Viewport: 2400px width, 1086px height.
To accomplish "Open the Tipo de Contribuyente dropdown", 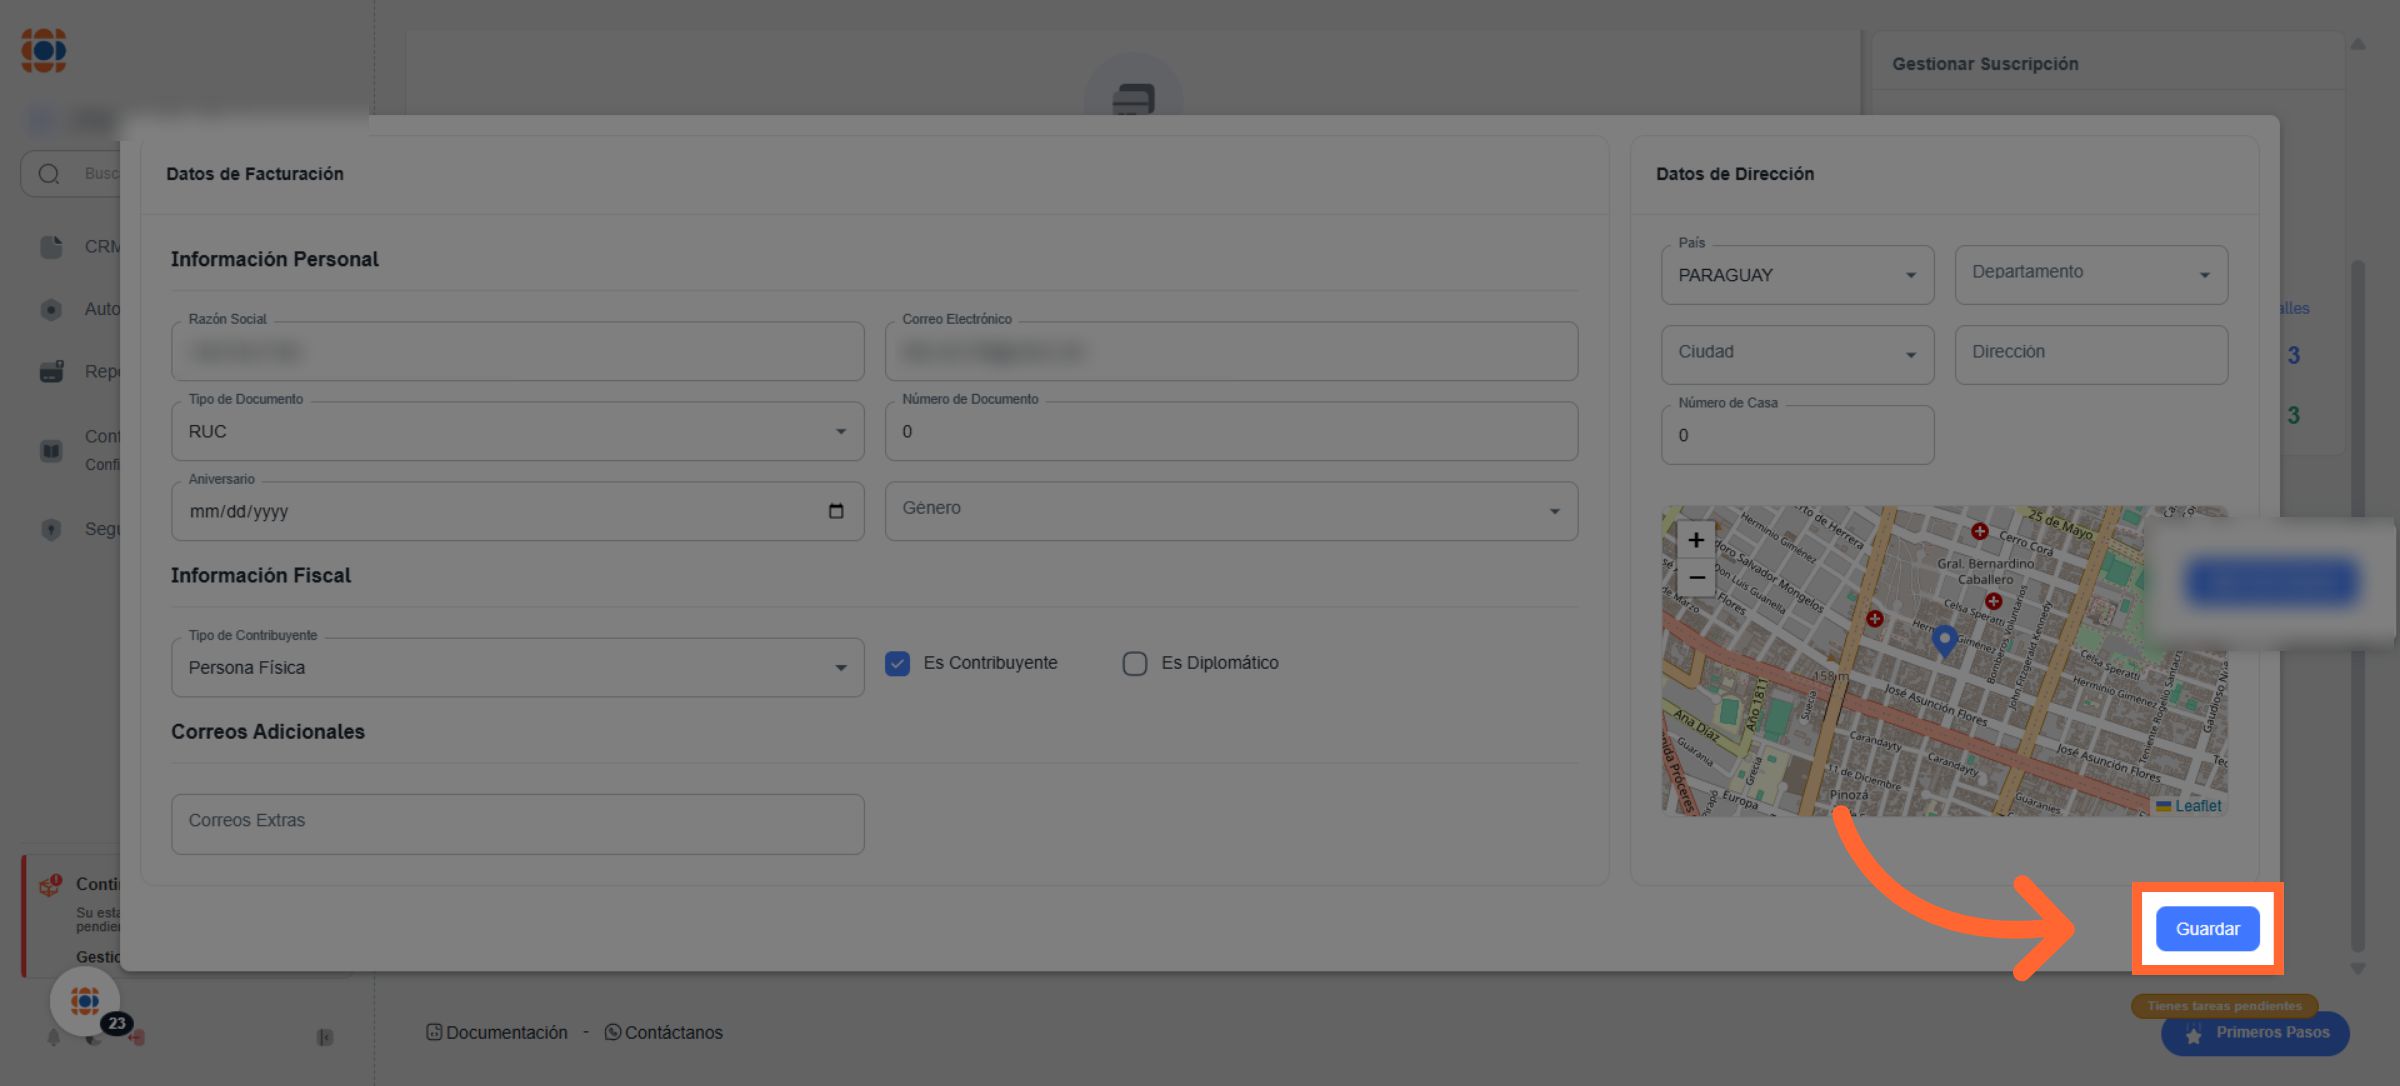I will coord(517,668).
